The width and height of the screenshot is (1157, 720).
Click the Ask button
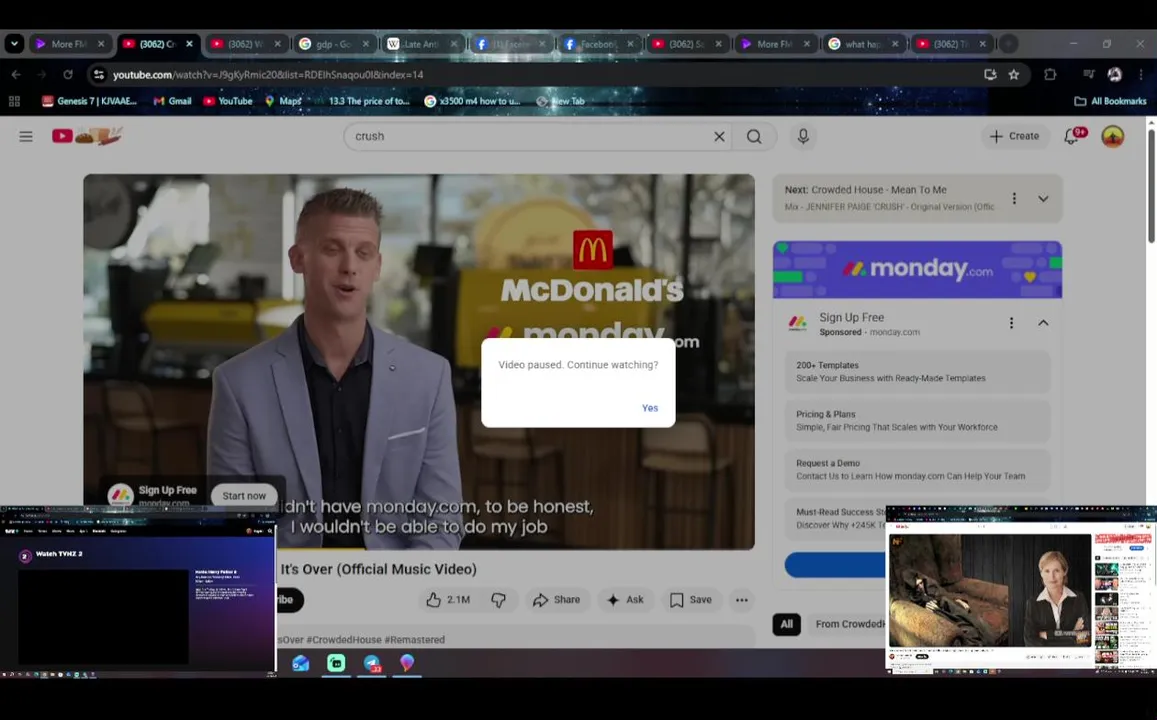[625, 600]
